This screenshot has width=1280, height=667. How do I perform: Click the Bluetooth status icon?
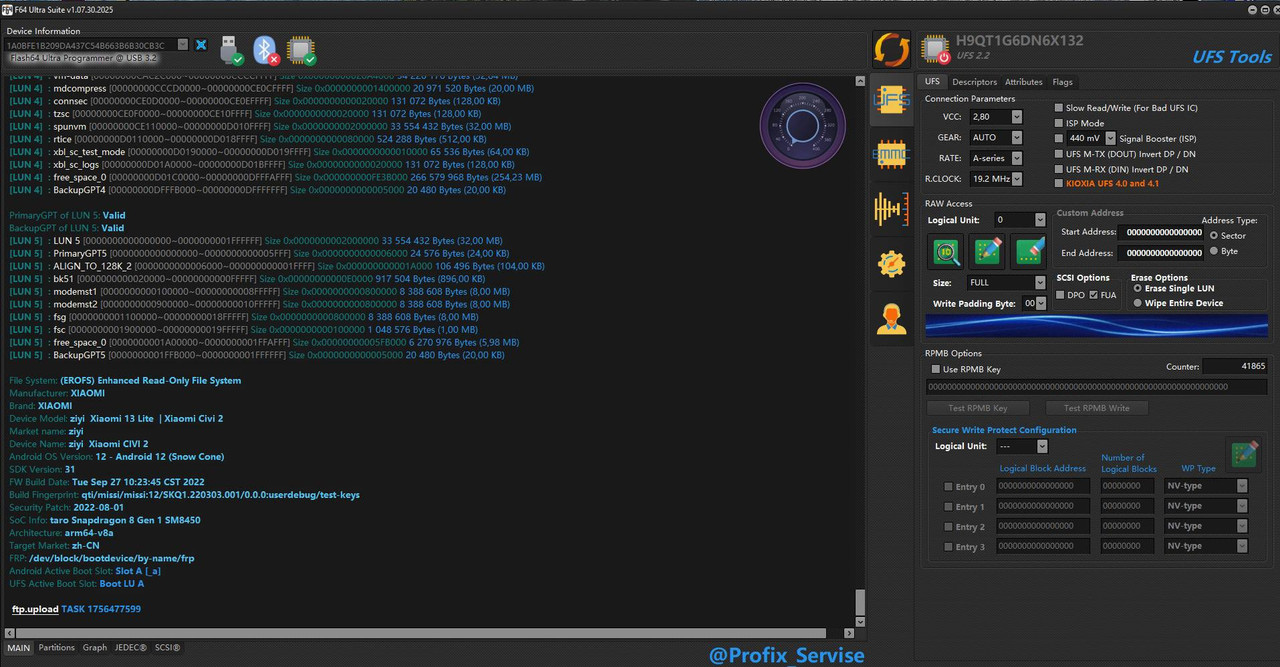(x=265, y=49)
